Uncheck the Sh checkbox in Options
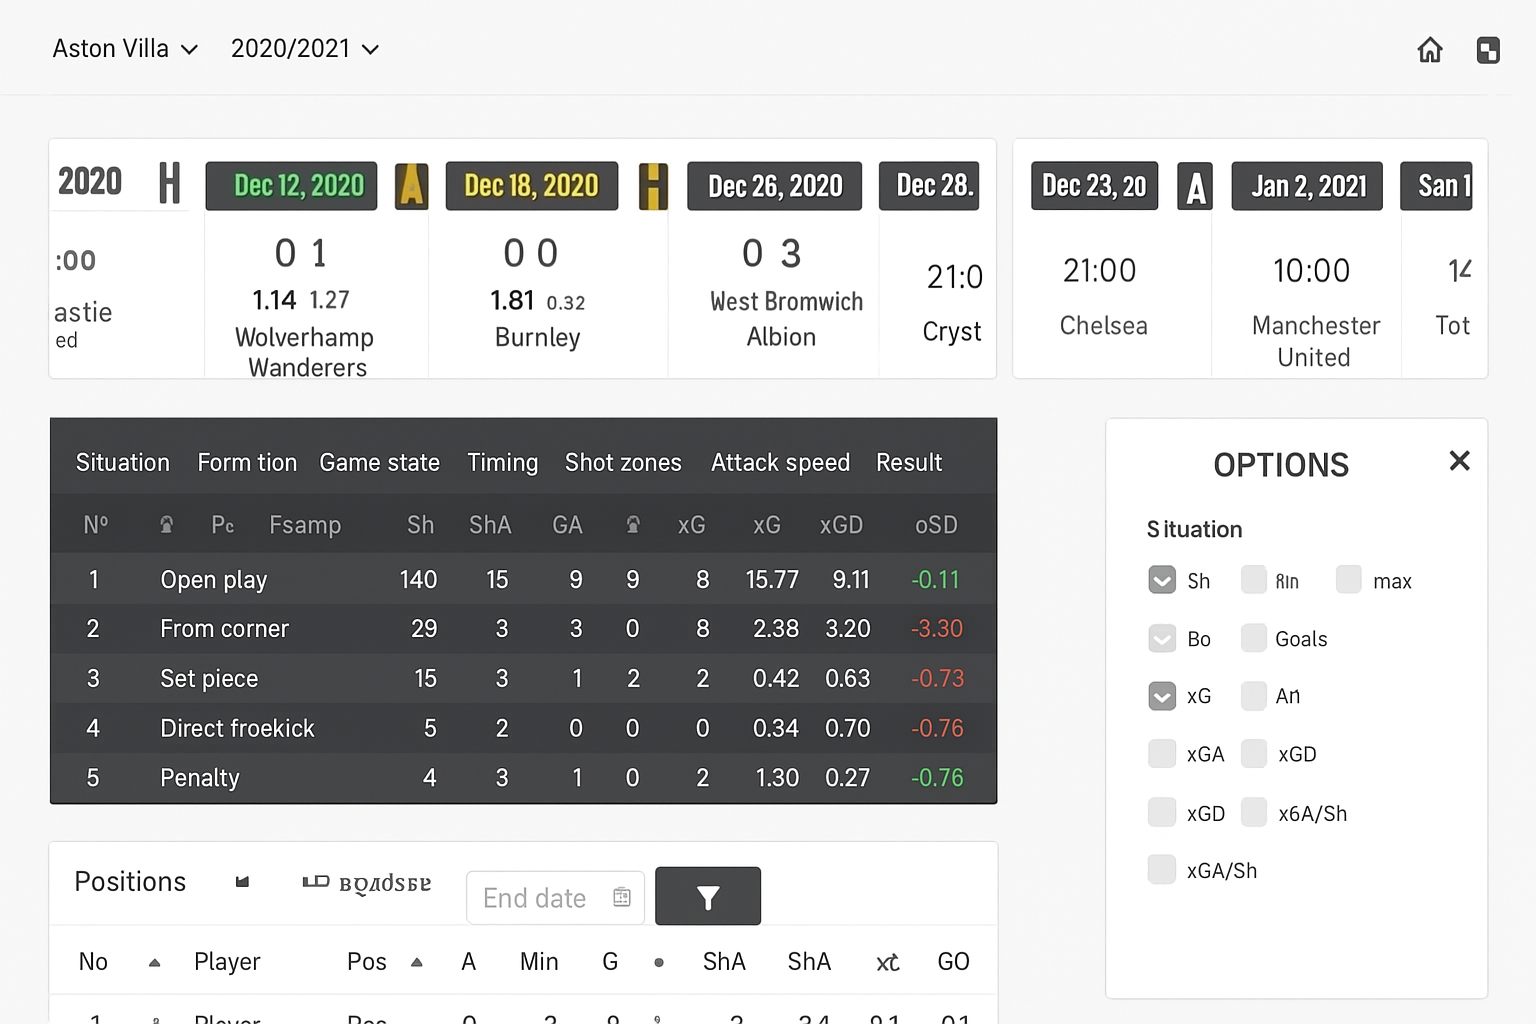 (1162, 580)
